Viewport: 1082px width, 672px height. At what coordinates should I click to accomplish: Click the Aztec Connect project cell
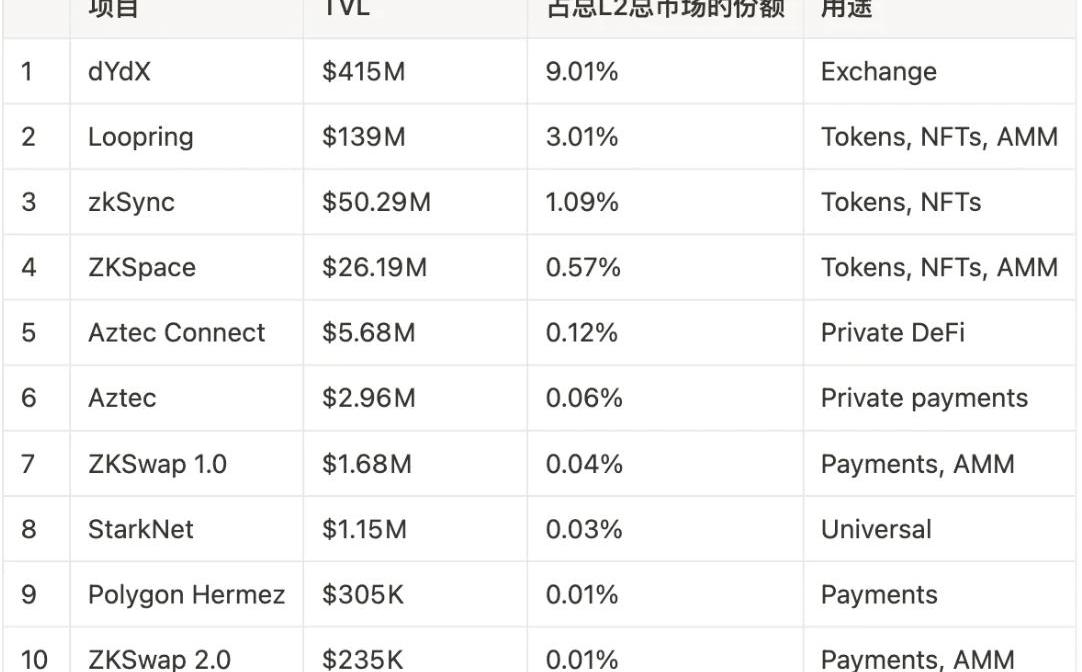pos(176,333)
